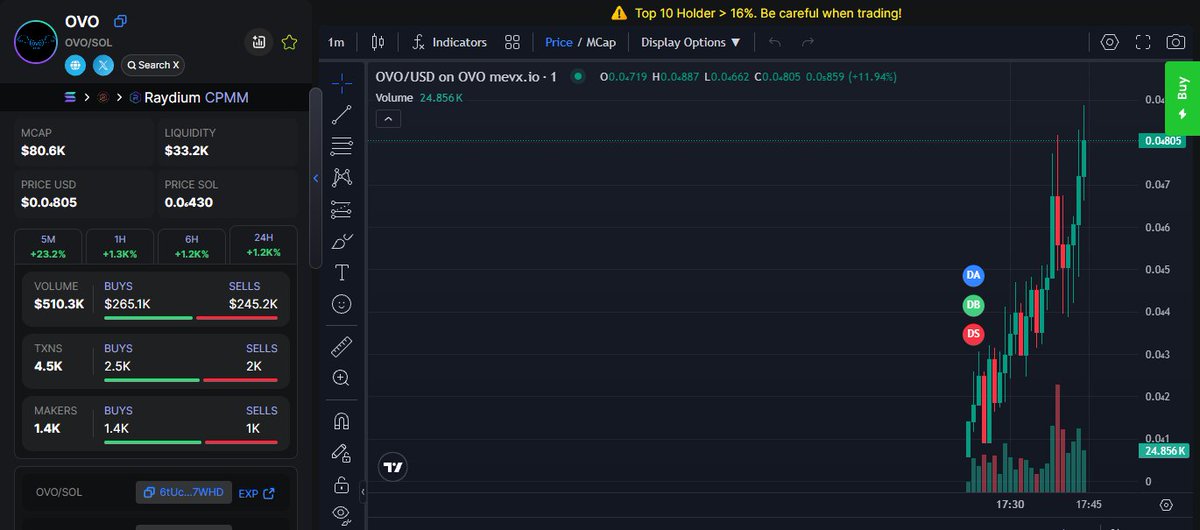The height and width of the screenshot is (530, 1200).
Task: Open time axis settings gear icon
Action: click(1166, 505)
